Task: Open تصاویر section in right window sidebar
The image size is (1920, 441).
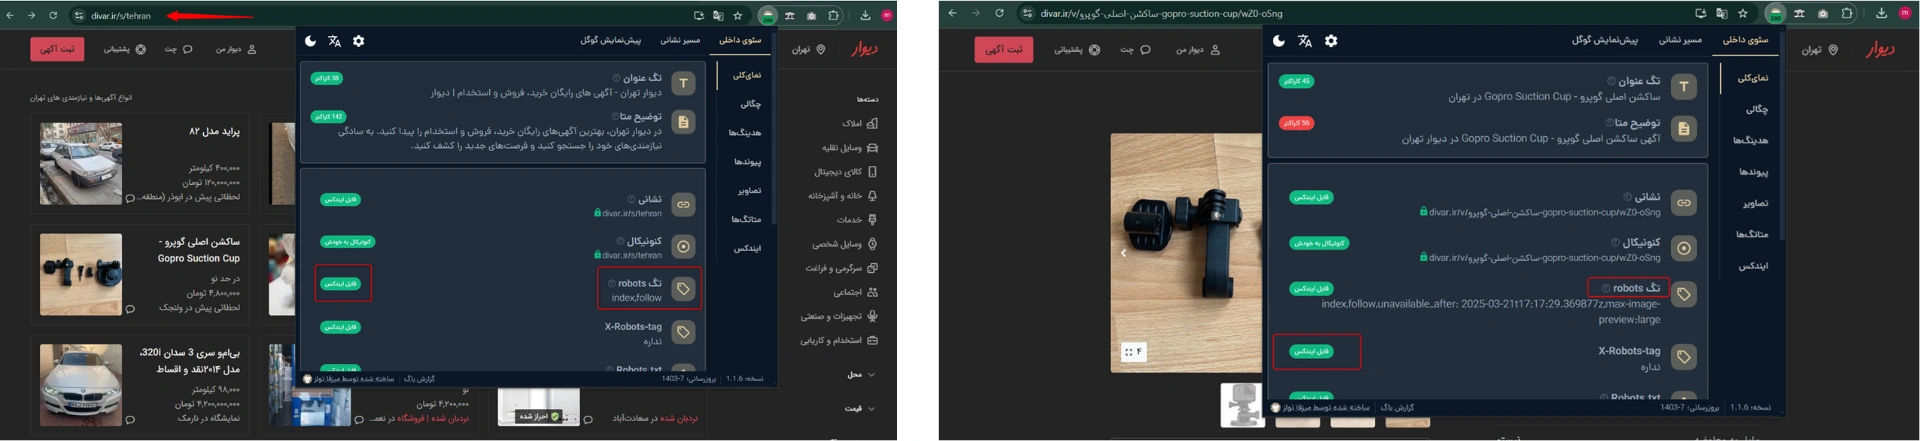Action: pos(1756,203)
